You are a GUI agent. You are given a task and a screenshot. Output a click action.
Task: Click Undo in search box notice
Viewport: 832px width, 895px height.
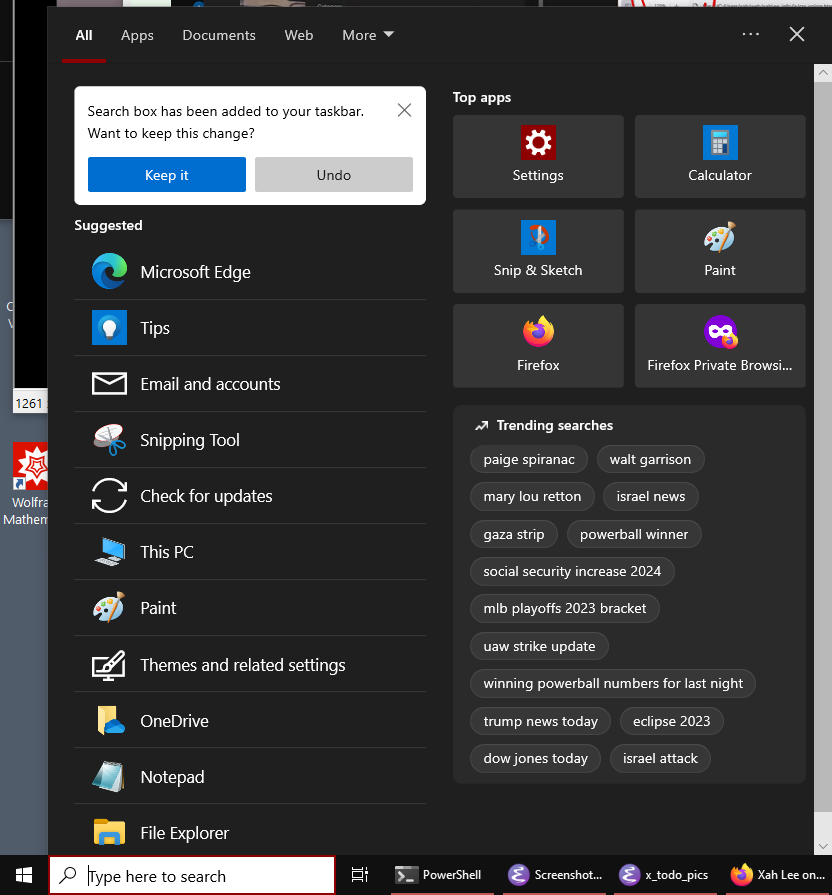(334, 175)
